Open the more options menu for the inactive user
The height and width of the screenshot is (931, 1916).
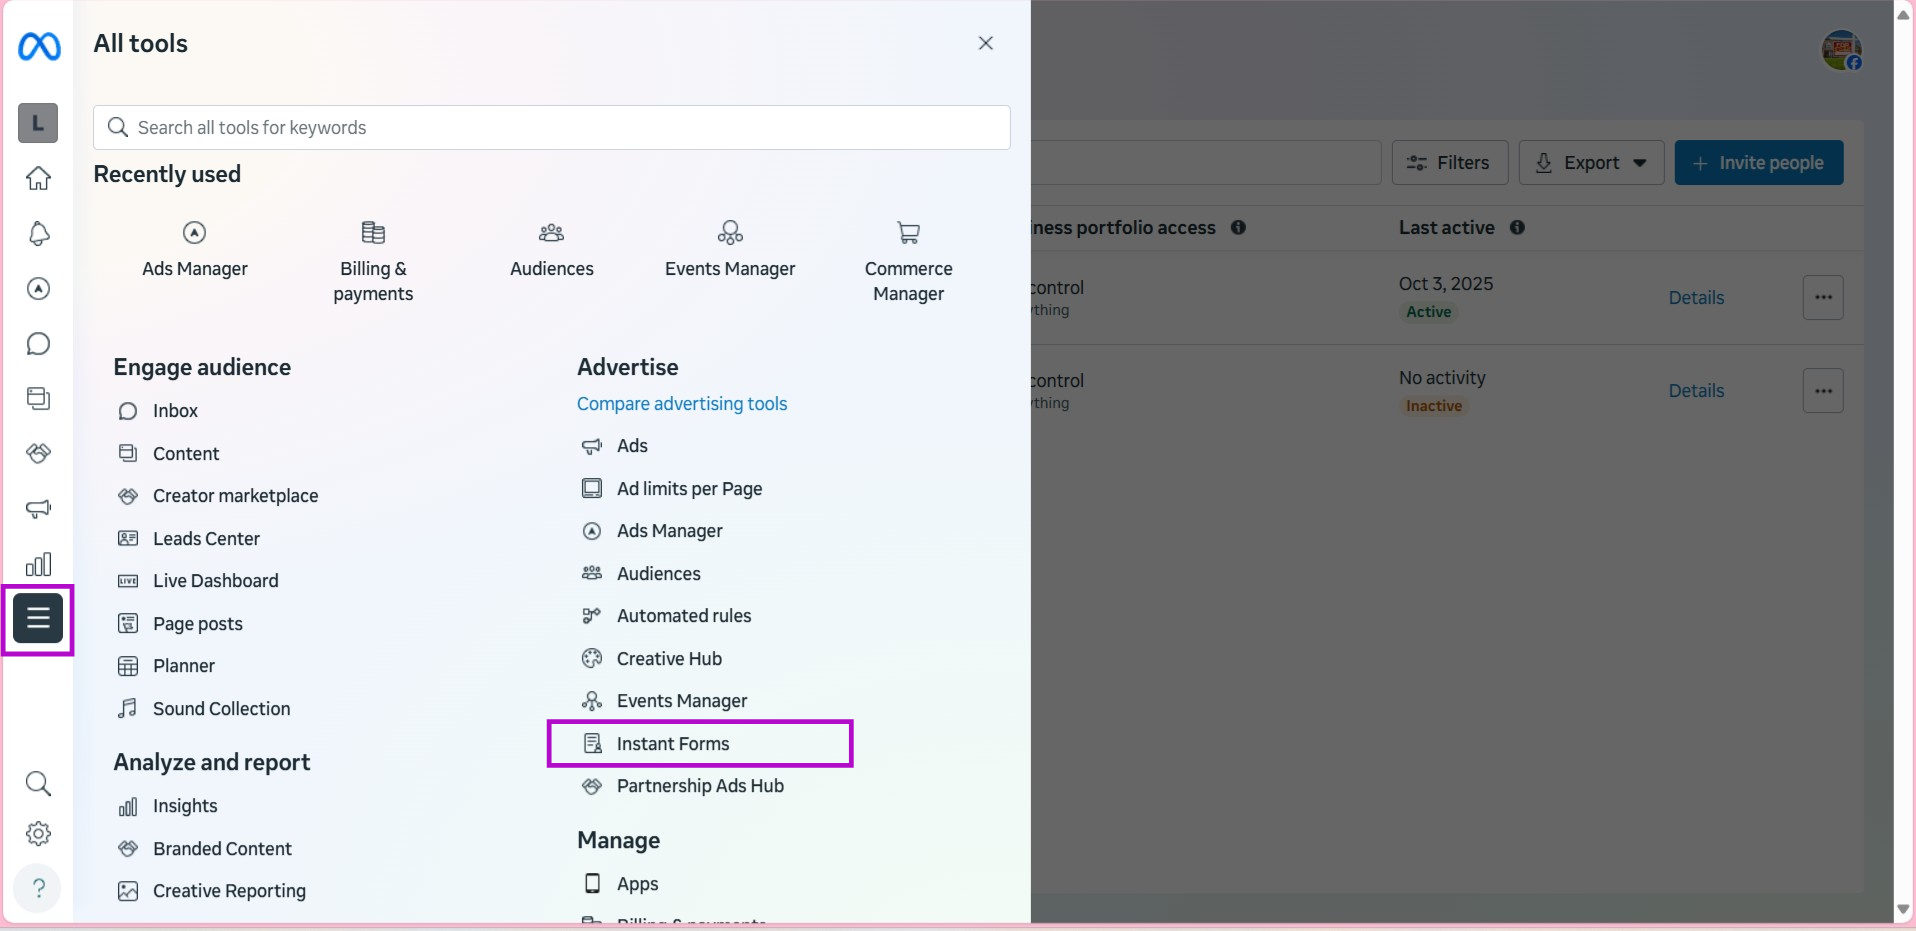pyautogui.click(x=1822, y=391)
